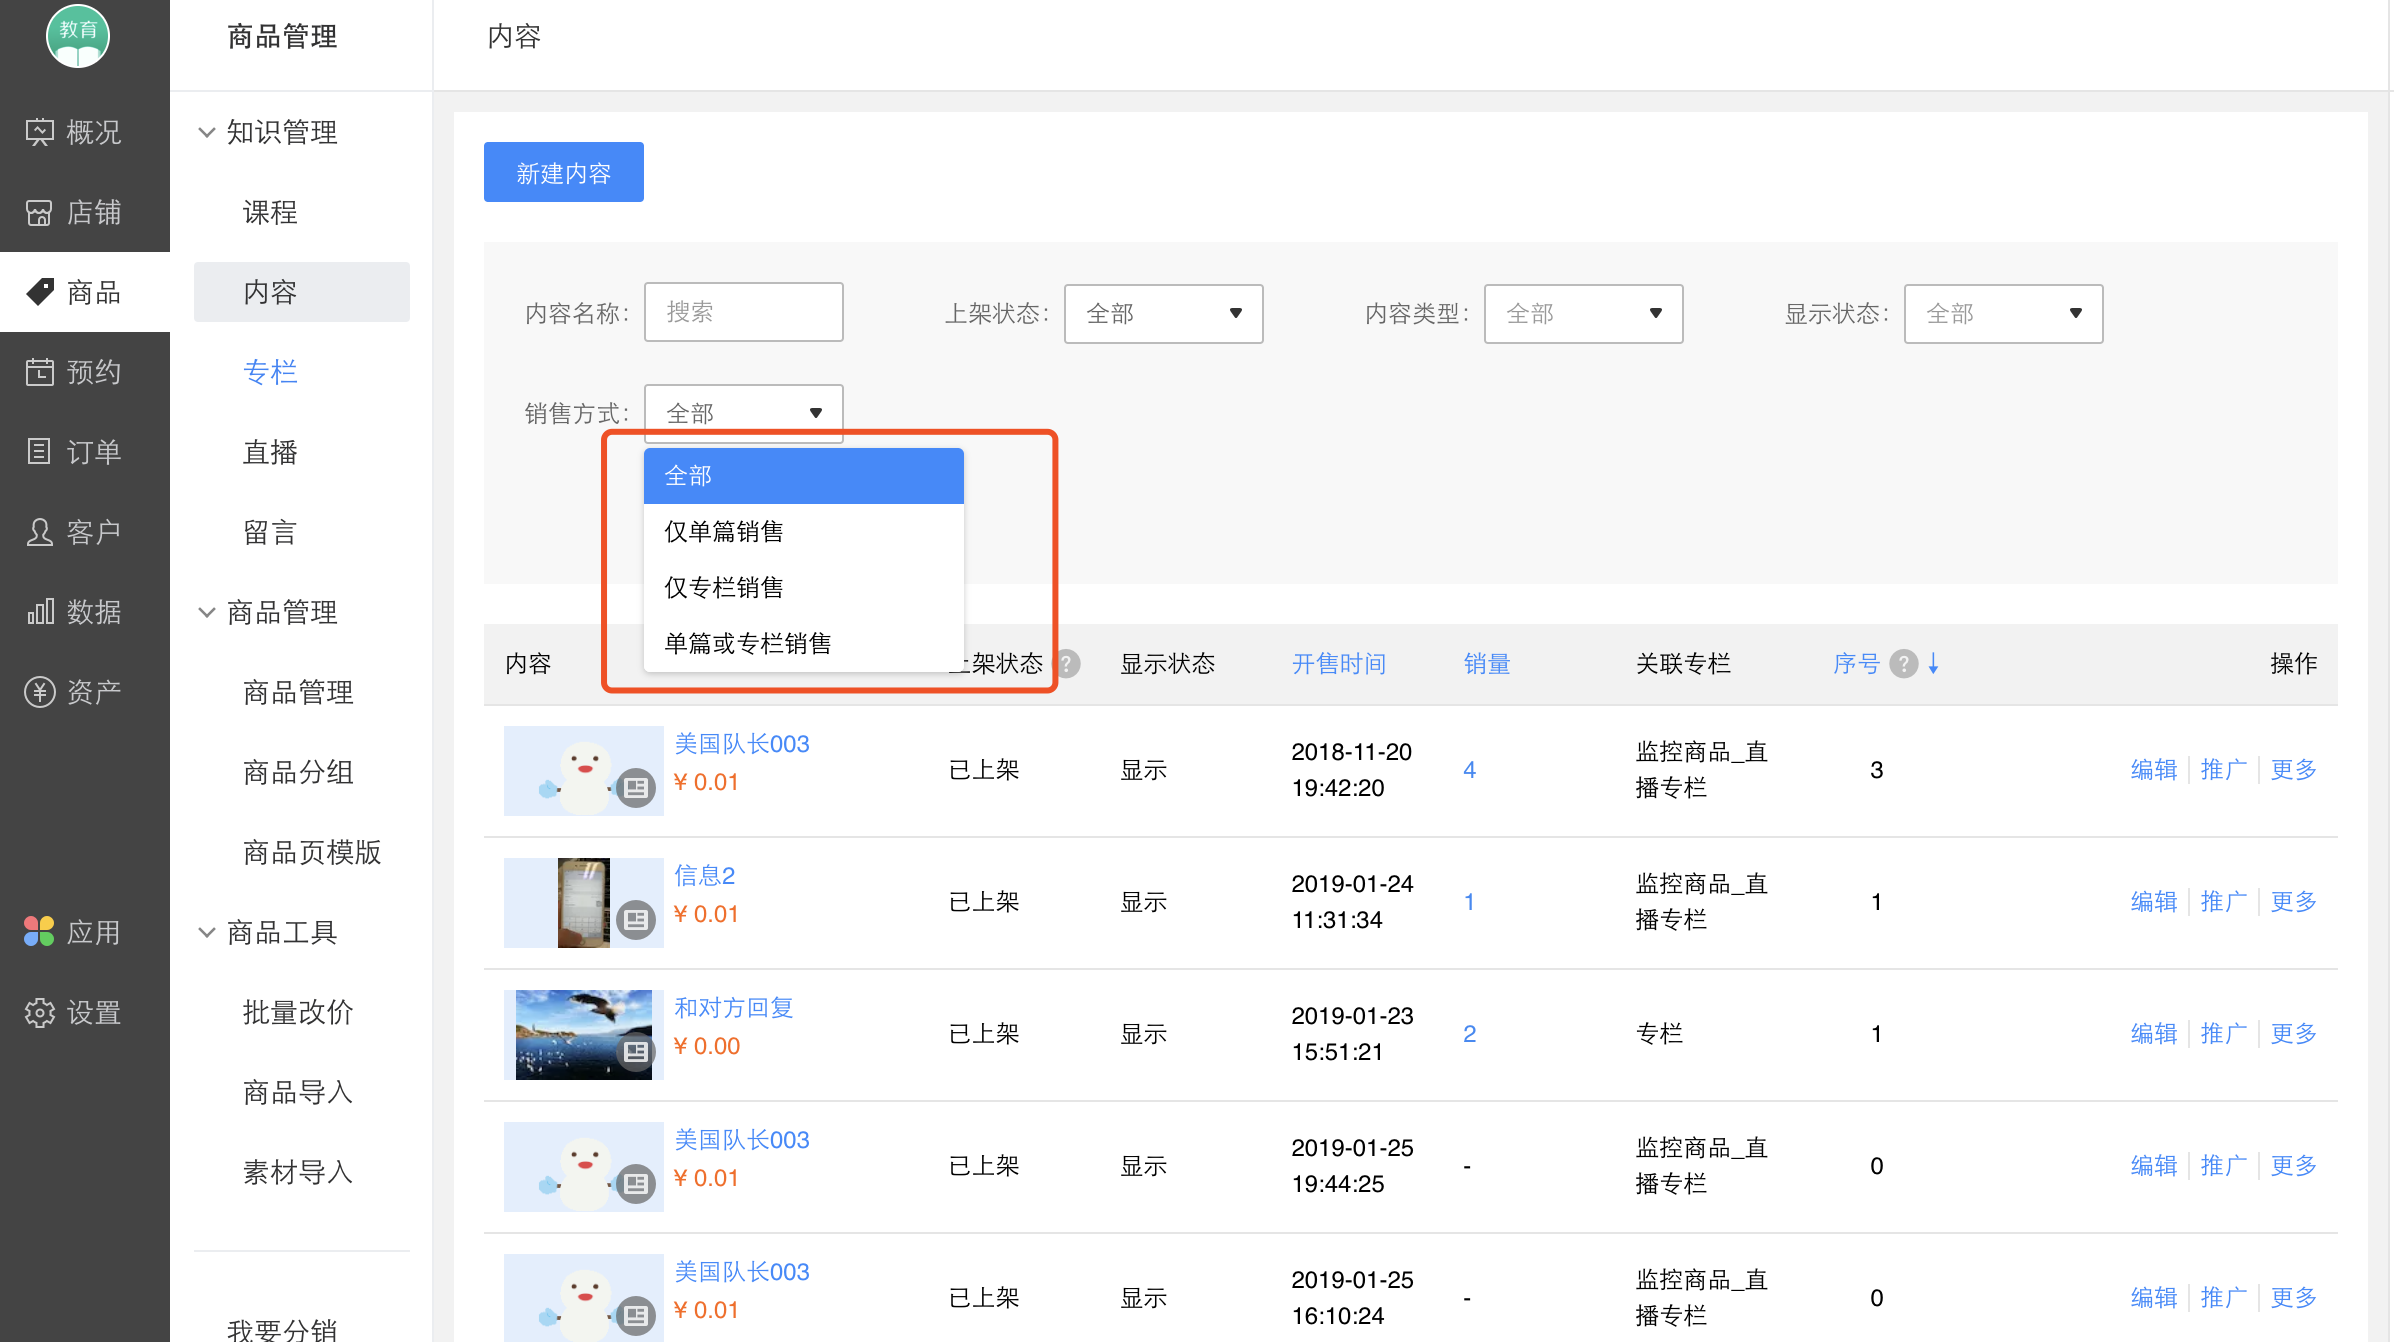The height and width of the screenshot is (1342, 2394).
Task: Click the sort arrow beside 序号
Action: (x=1933, y=664)
